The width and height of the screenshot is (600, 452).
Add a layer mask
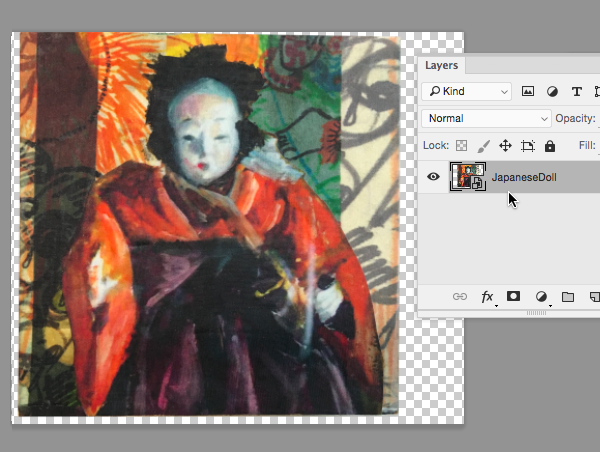coord(513,296)
